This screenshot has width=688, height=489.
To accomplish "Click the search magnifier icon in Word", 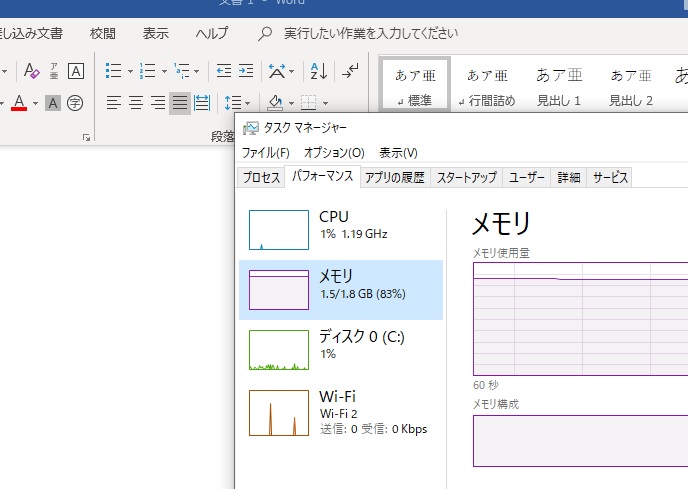I will coord(265,33).
